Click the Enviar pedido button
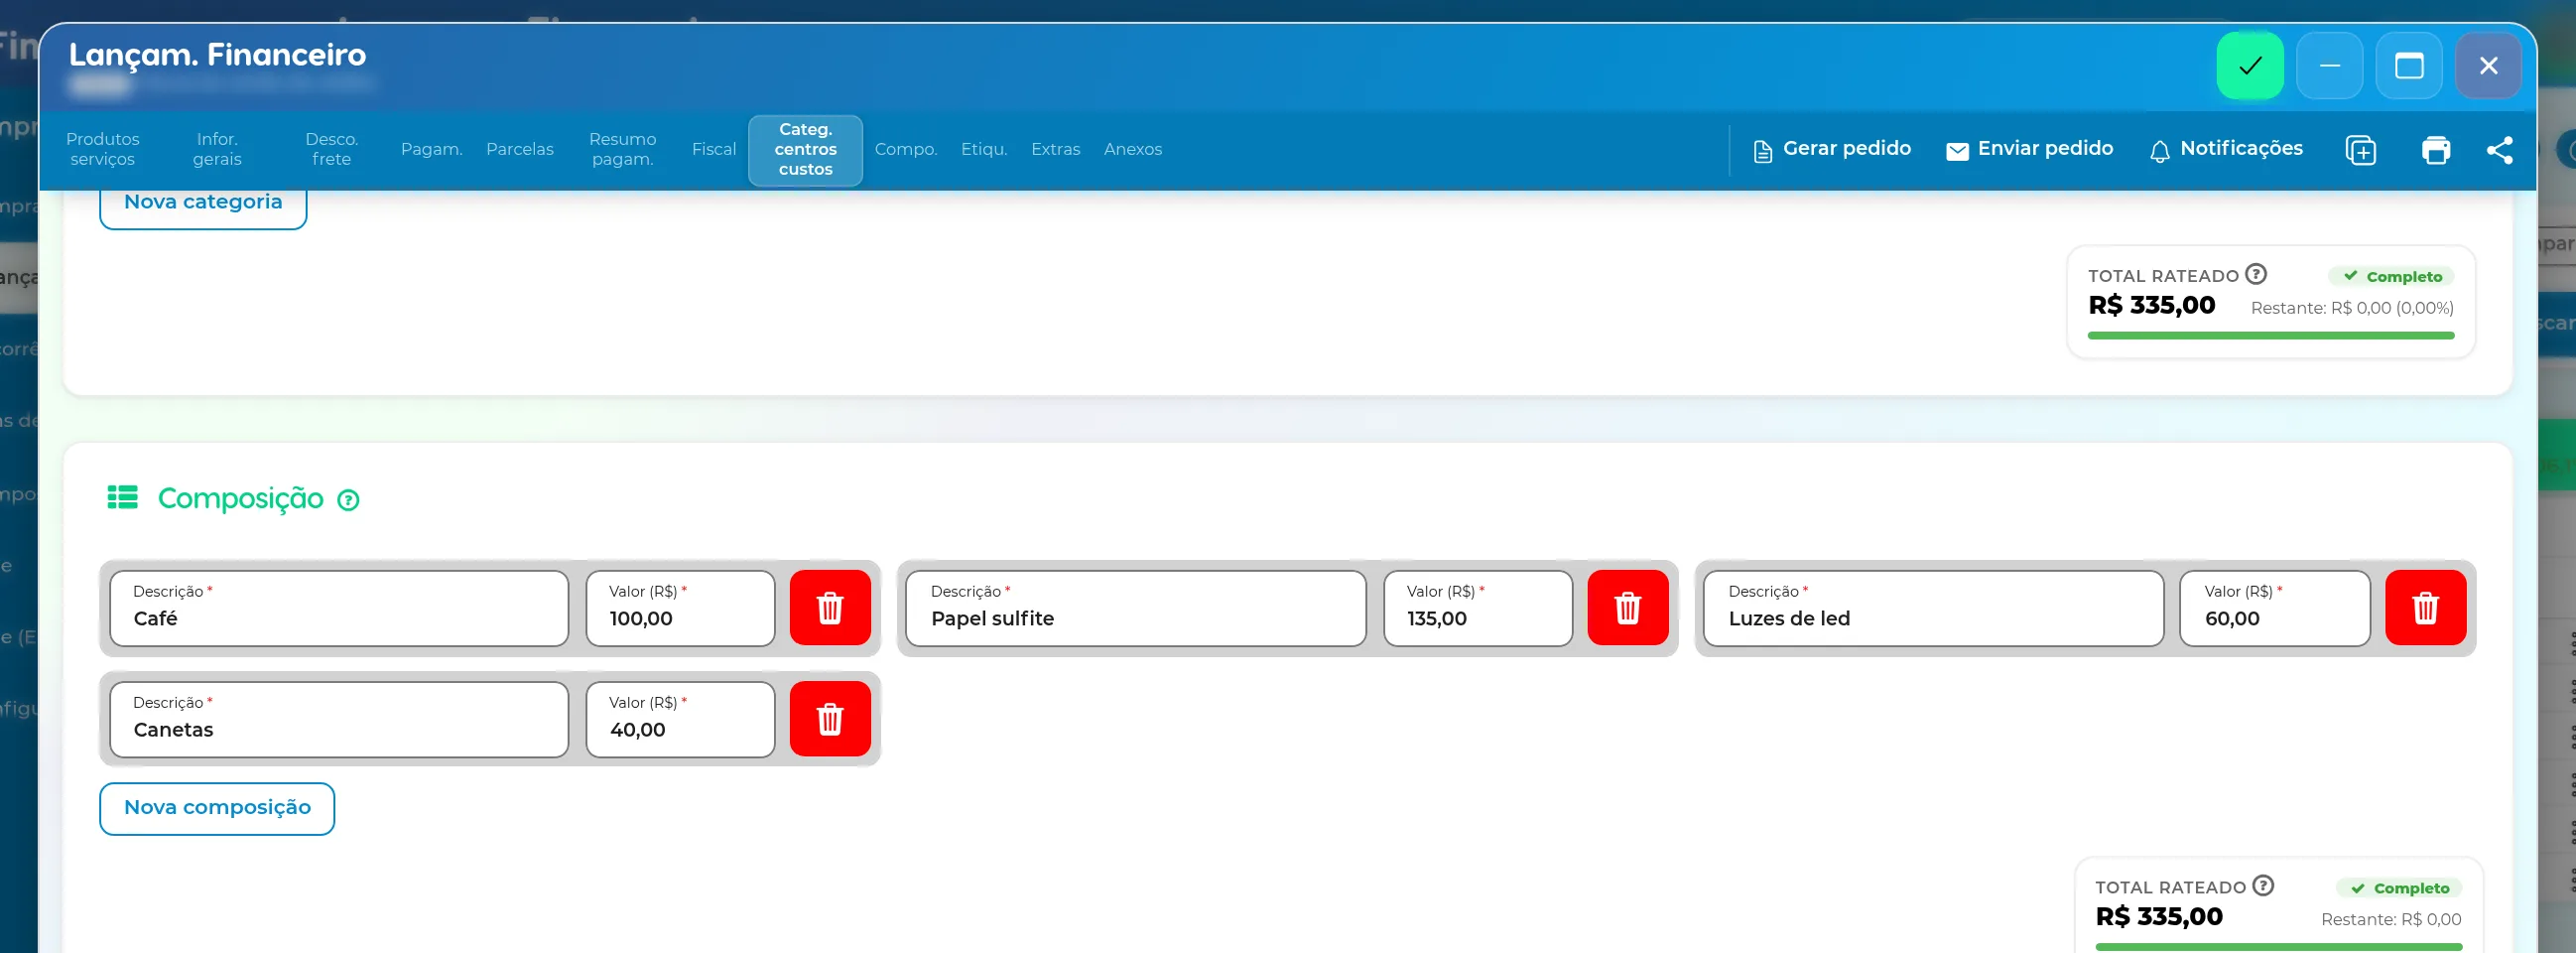The height and width of the screenshot is (953, 2576). [2030, 149]
